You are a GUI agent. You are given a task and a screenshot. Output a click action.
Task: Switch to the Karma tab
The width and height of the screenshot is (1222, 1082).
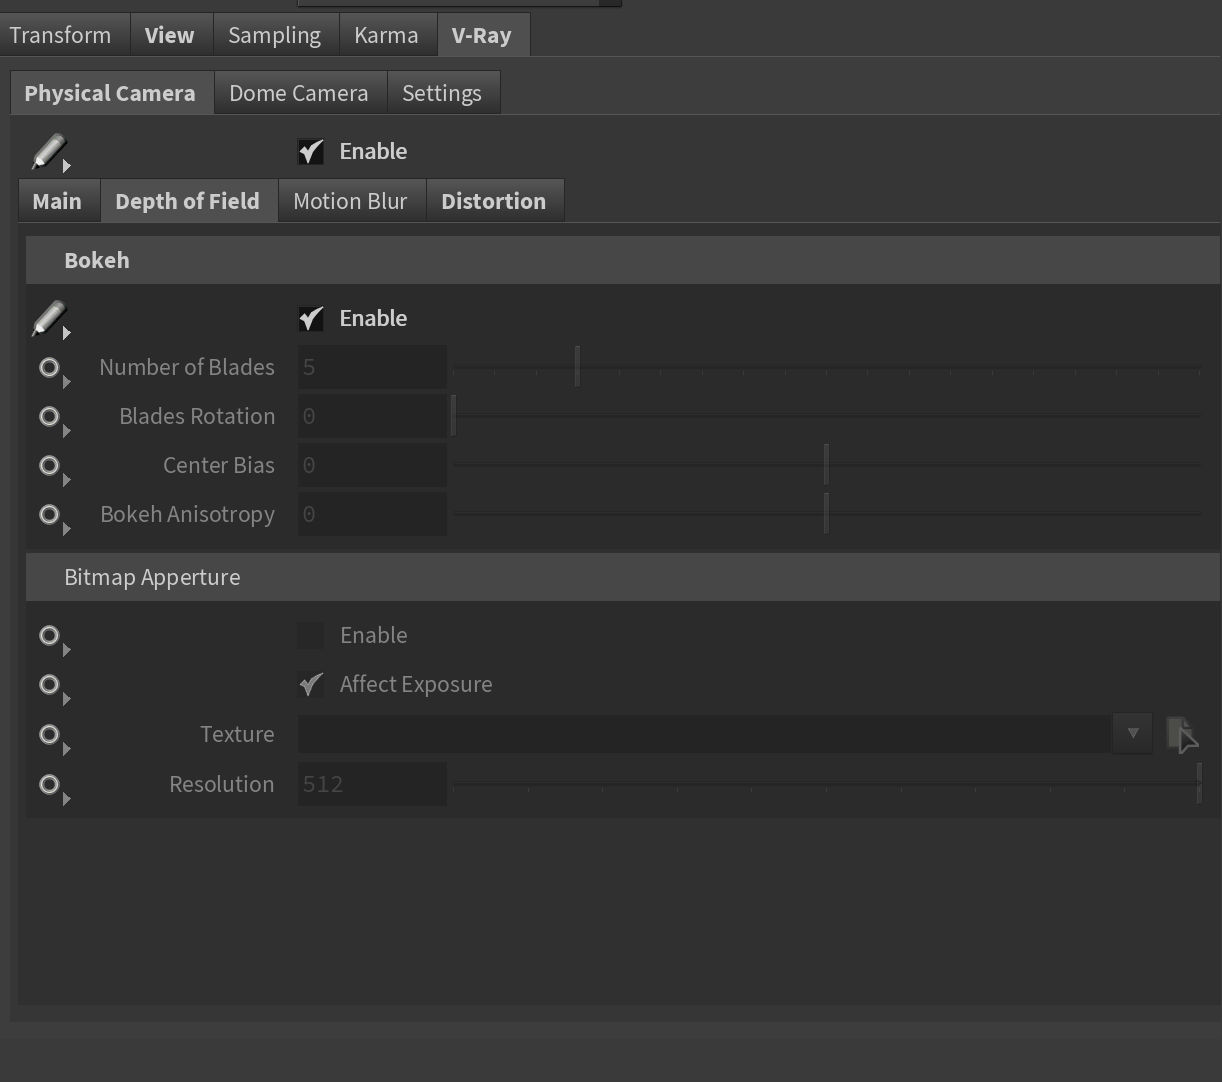(x=386, y=35)
